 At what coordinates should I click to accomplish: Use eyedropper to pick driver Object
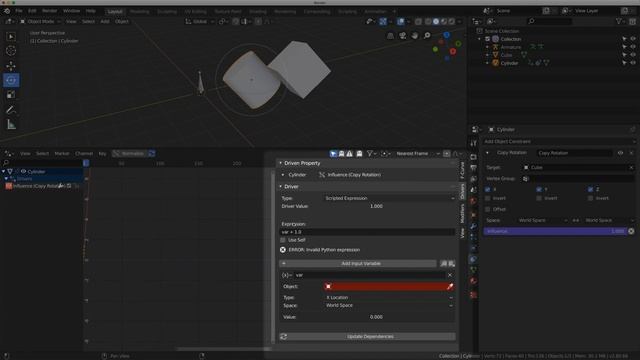(x=450, y=287)
